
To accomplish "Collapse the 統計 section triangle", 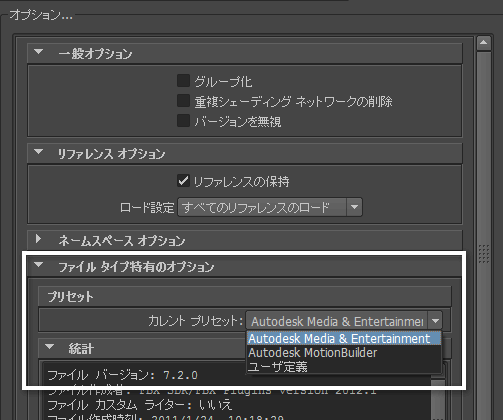I will (50, 347).
